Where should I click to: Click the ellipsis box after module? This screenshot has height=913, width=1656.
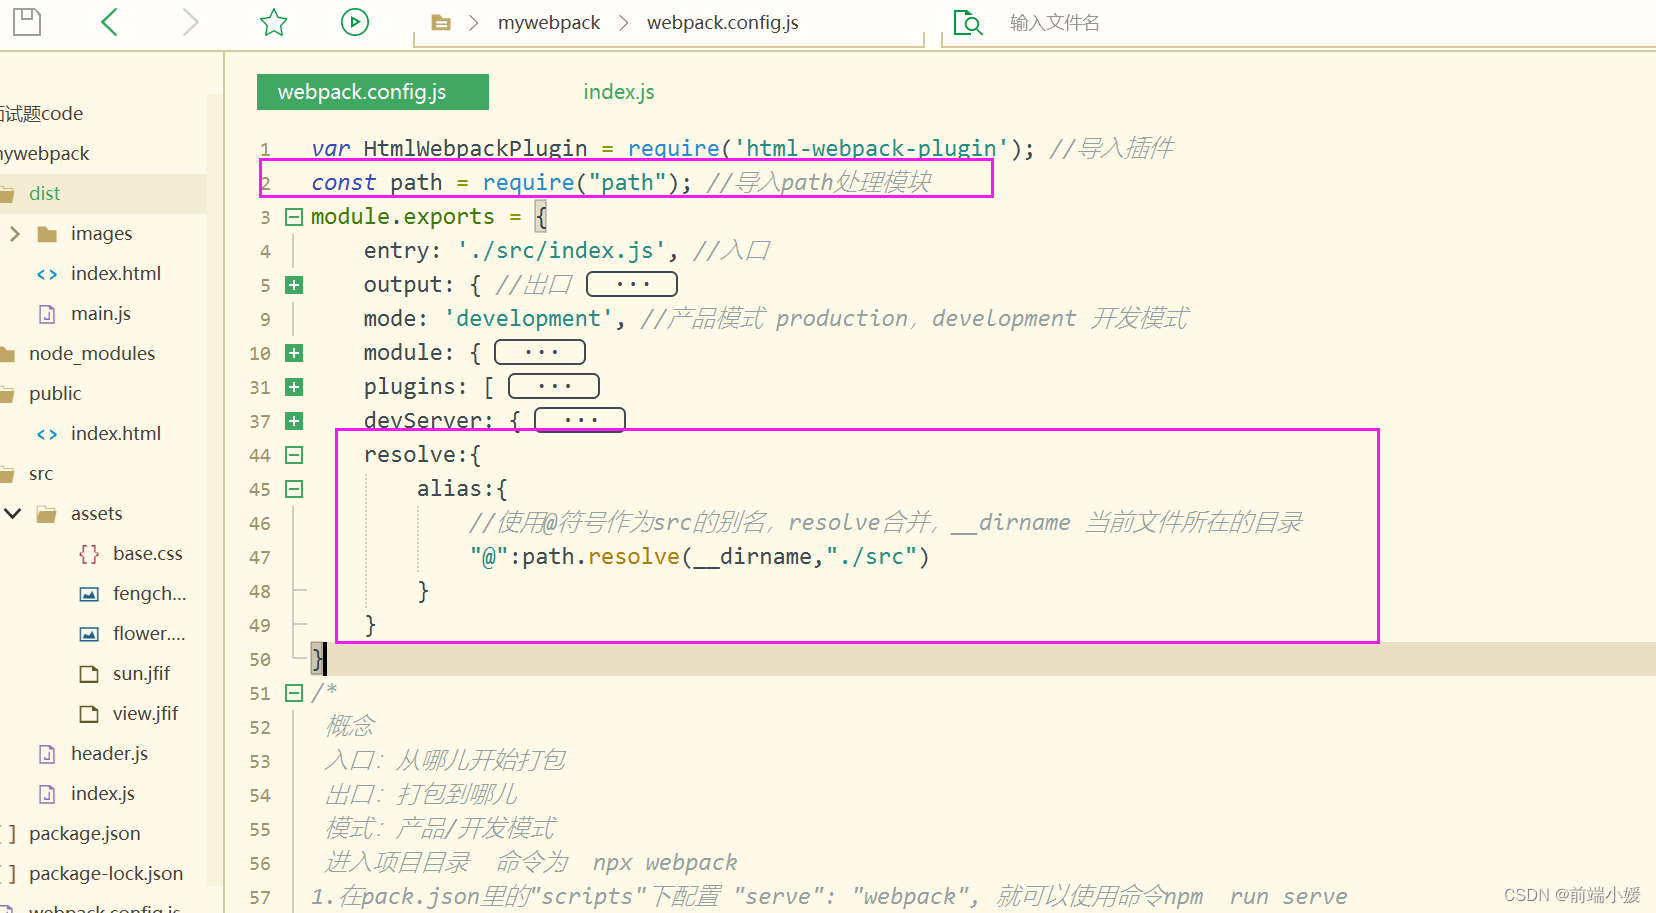coord(540,352)
